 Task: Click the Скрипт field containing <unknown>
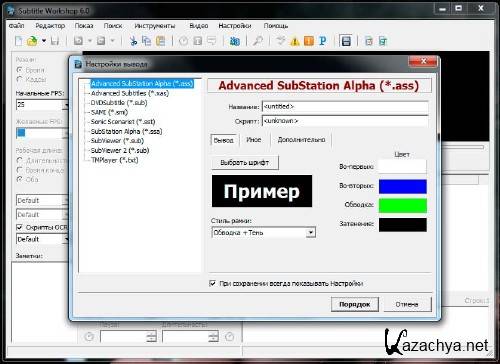345,121
